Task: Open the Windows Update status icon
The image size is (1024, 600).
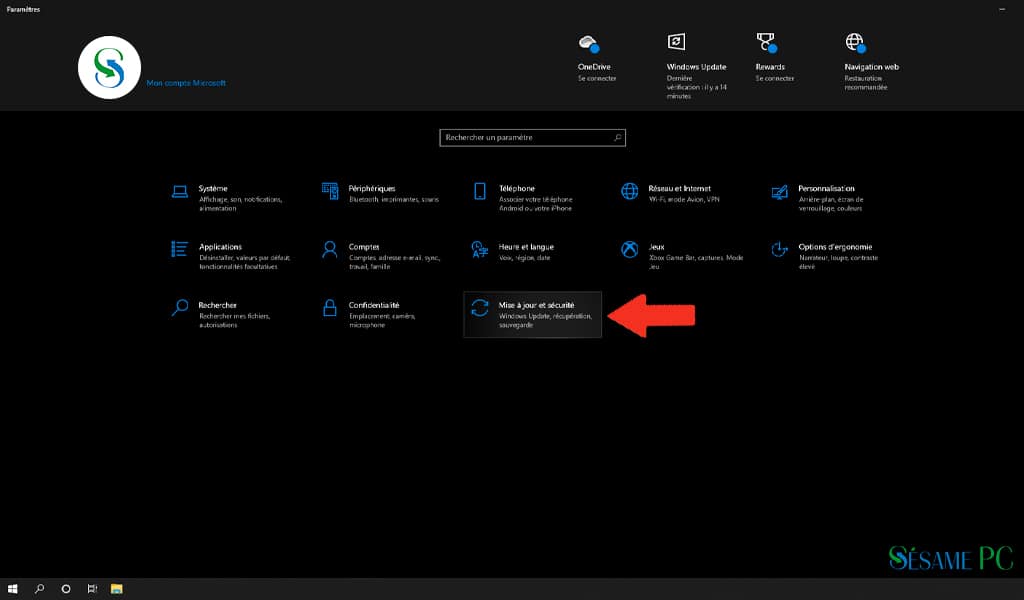Action: click(676, 42)
